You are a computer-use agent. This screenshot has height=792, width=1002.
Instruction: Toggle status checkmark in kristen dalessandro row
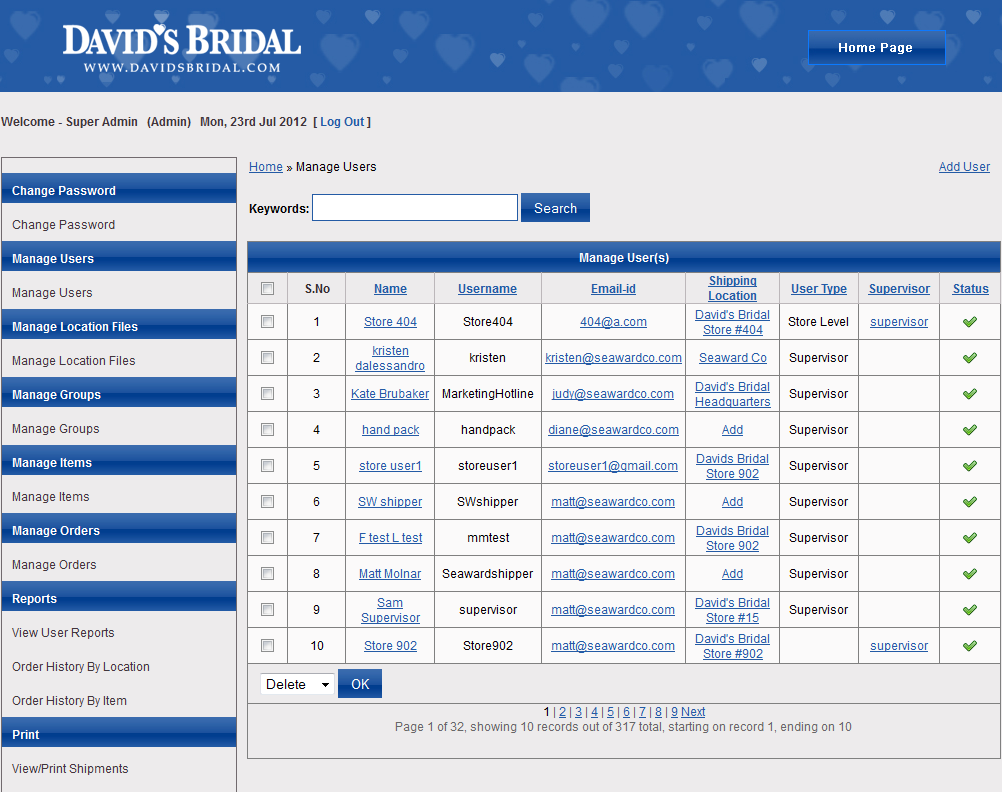pyautogui.click(x=969, y=357)
